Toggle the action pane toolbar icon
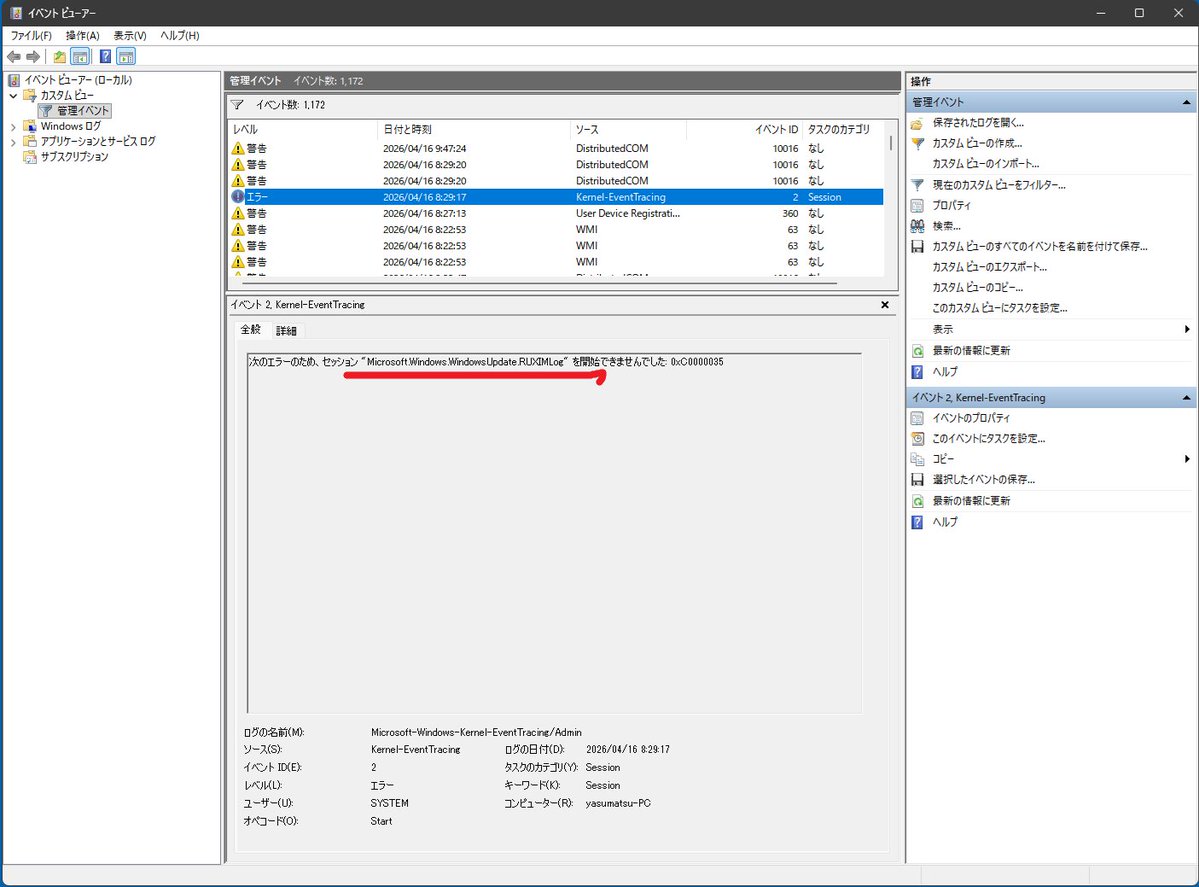Image resolution: width=1199 pixels, height=887 pixels. pos(126,57)
